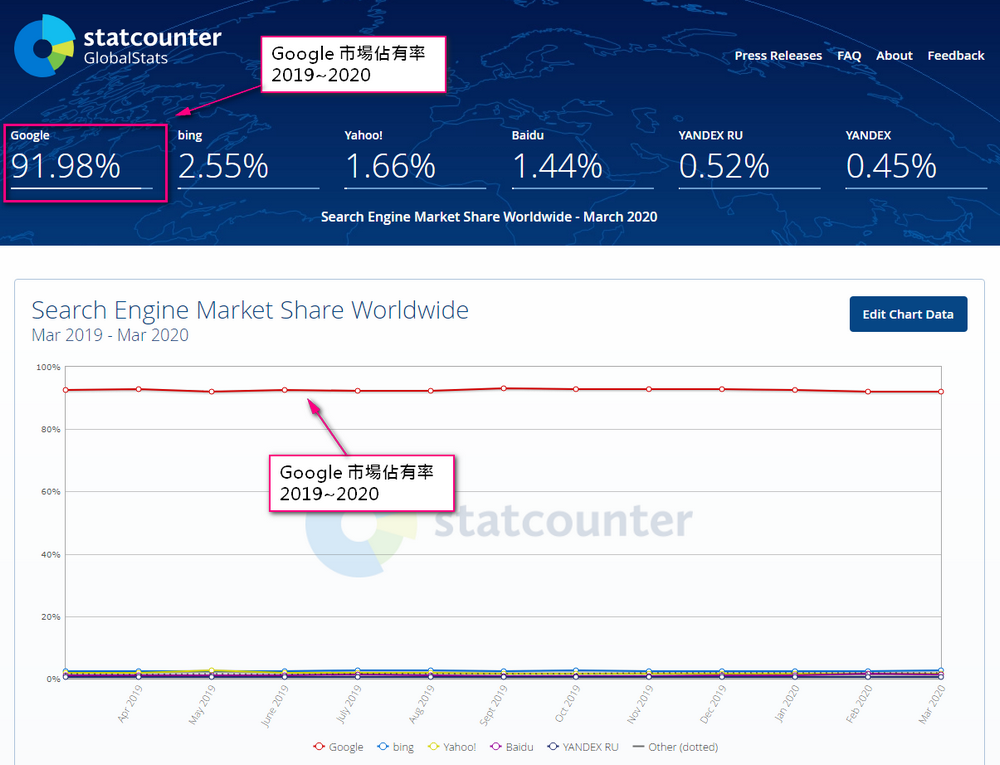
Task: Click Google data point at Dec 2019
Action: [x=722, y=389]
